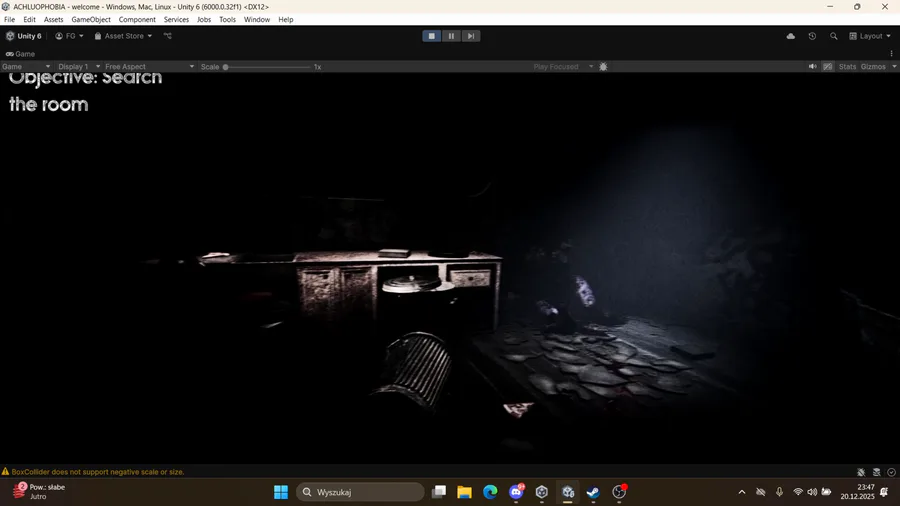The image size is (900, 506).
Task: Open the Unity search magnifier
Action: click(x=833, y=36)
